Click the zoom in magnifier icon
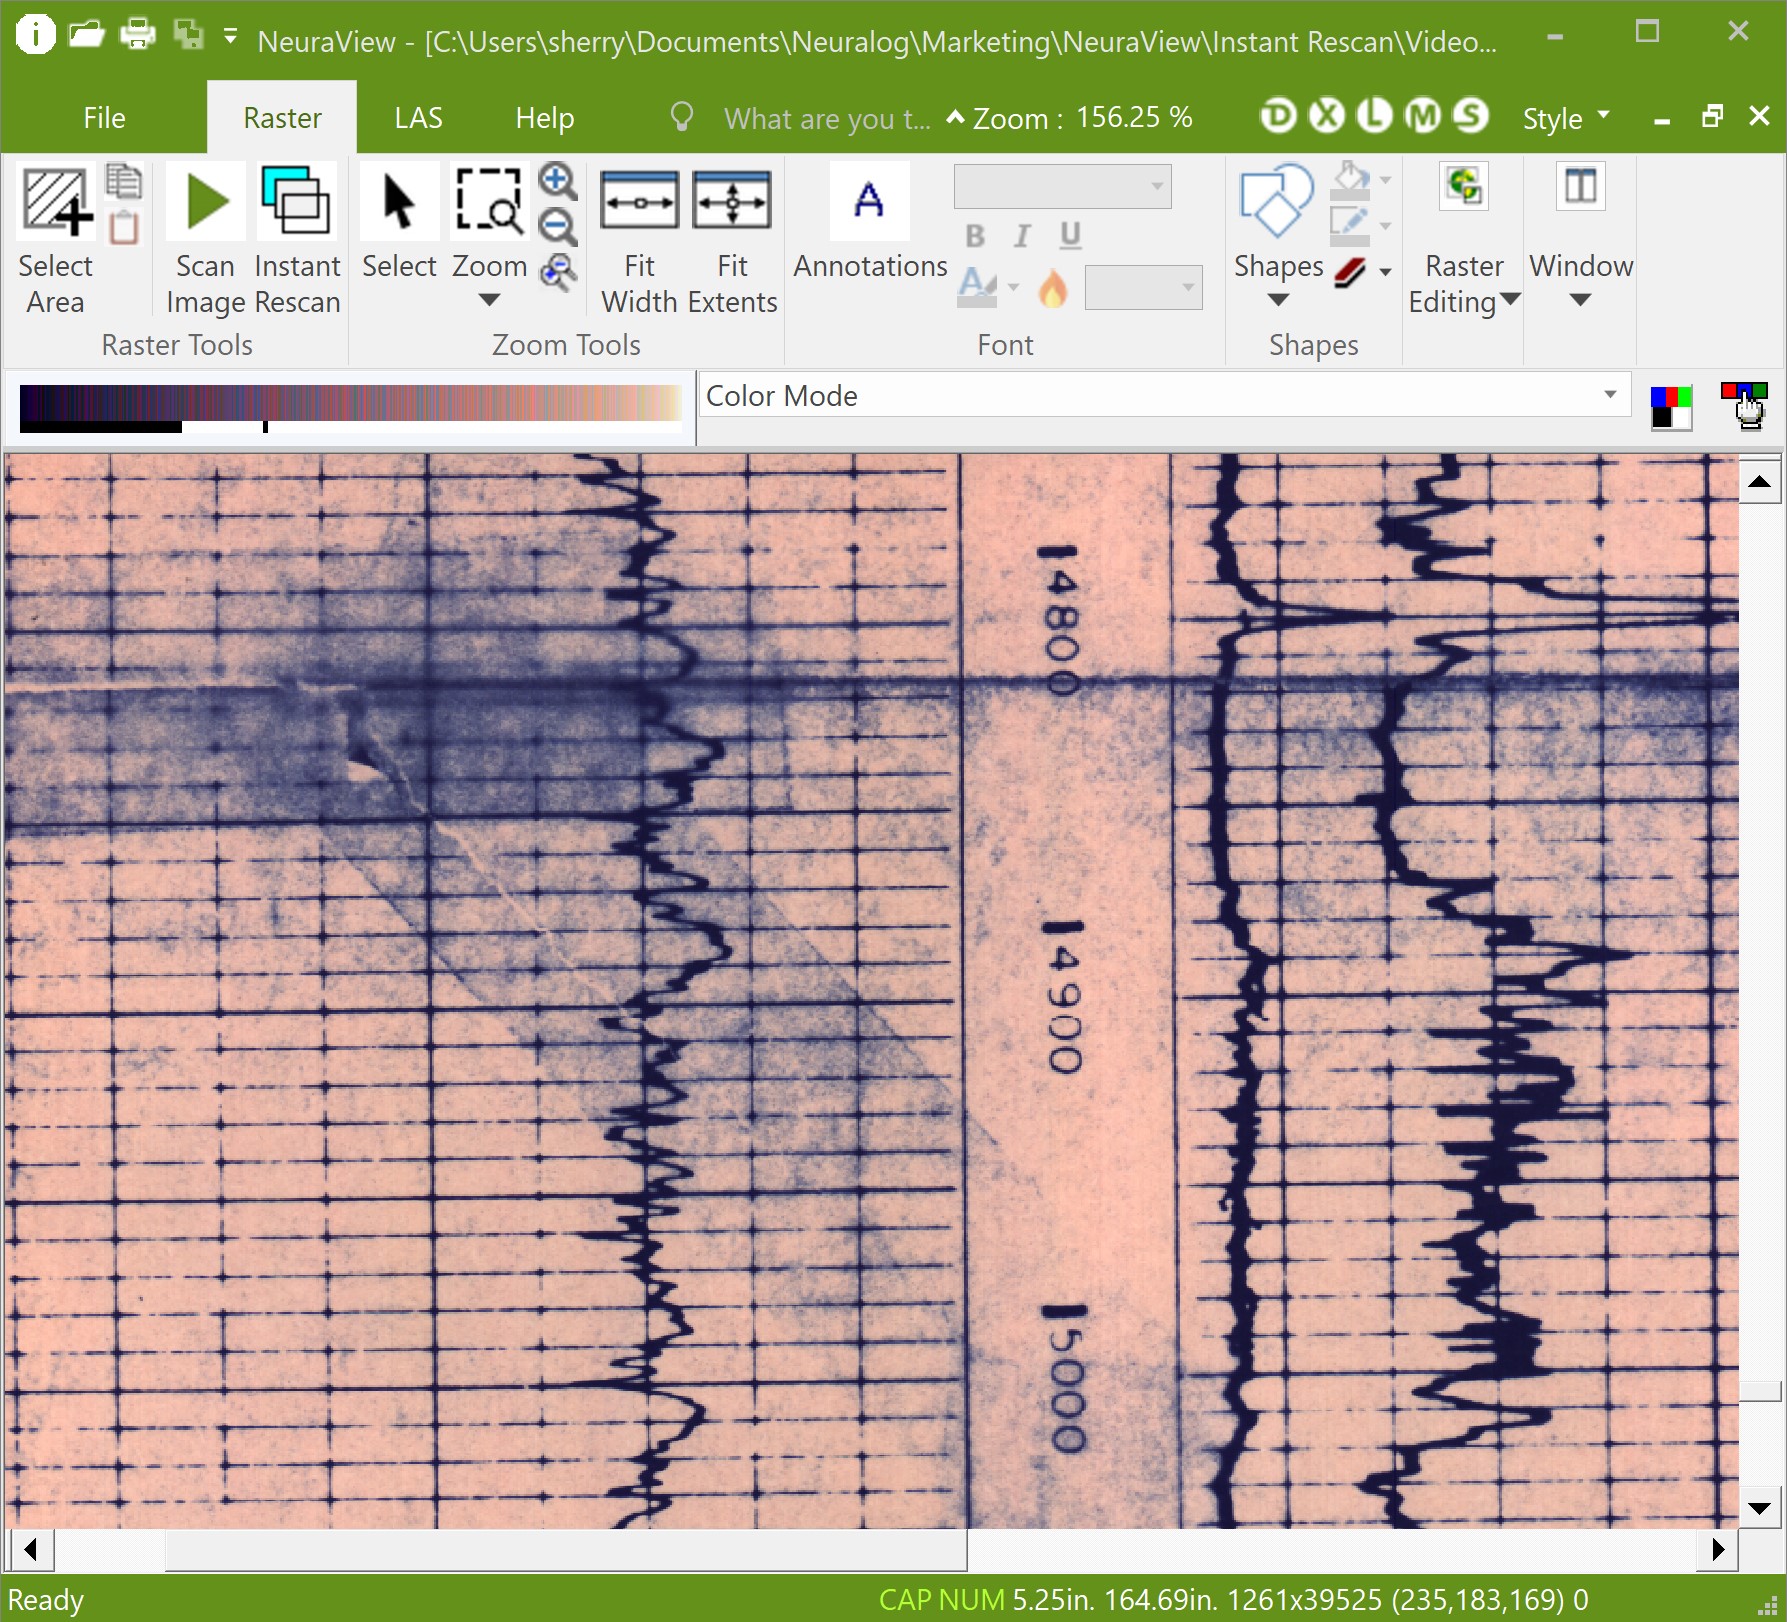Viewport: 1787px width, 1622px height. (557, 181)
